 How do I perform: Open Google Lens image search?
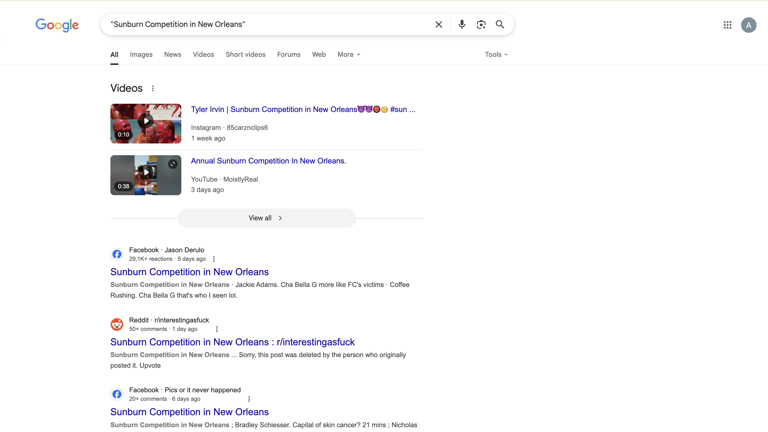point(481,24)
